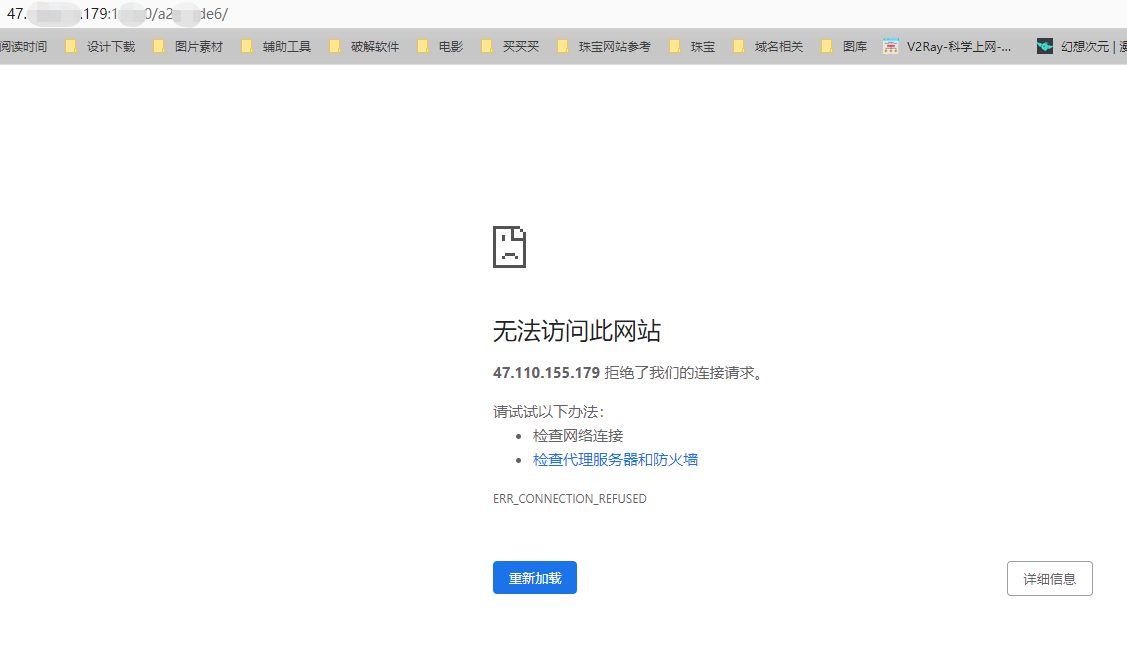Open the 图库 bookmark folder
This screenshot has width=1127, height=650.
844,47
